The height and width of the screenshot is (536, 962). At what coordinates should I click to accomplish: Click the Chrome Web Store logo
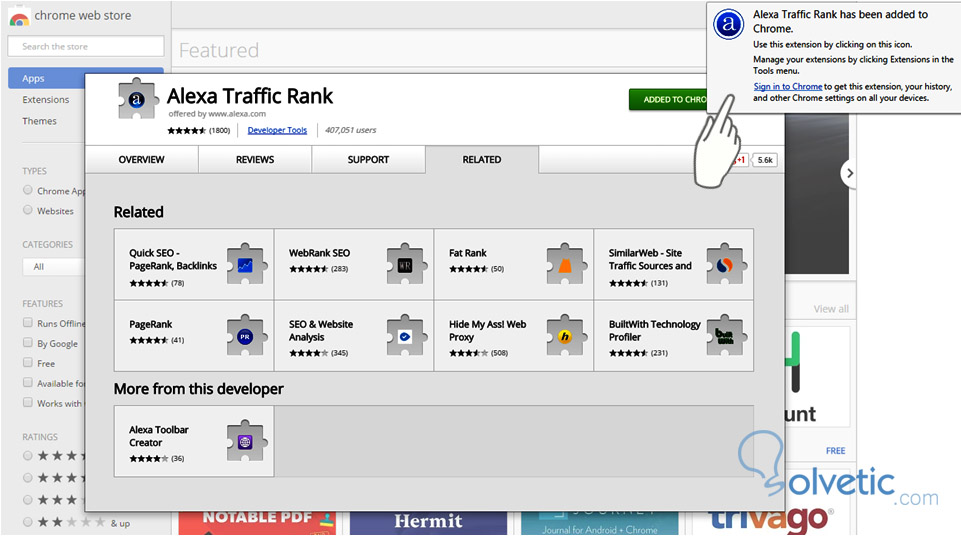coord(19,18)
